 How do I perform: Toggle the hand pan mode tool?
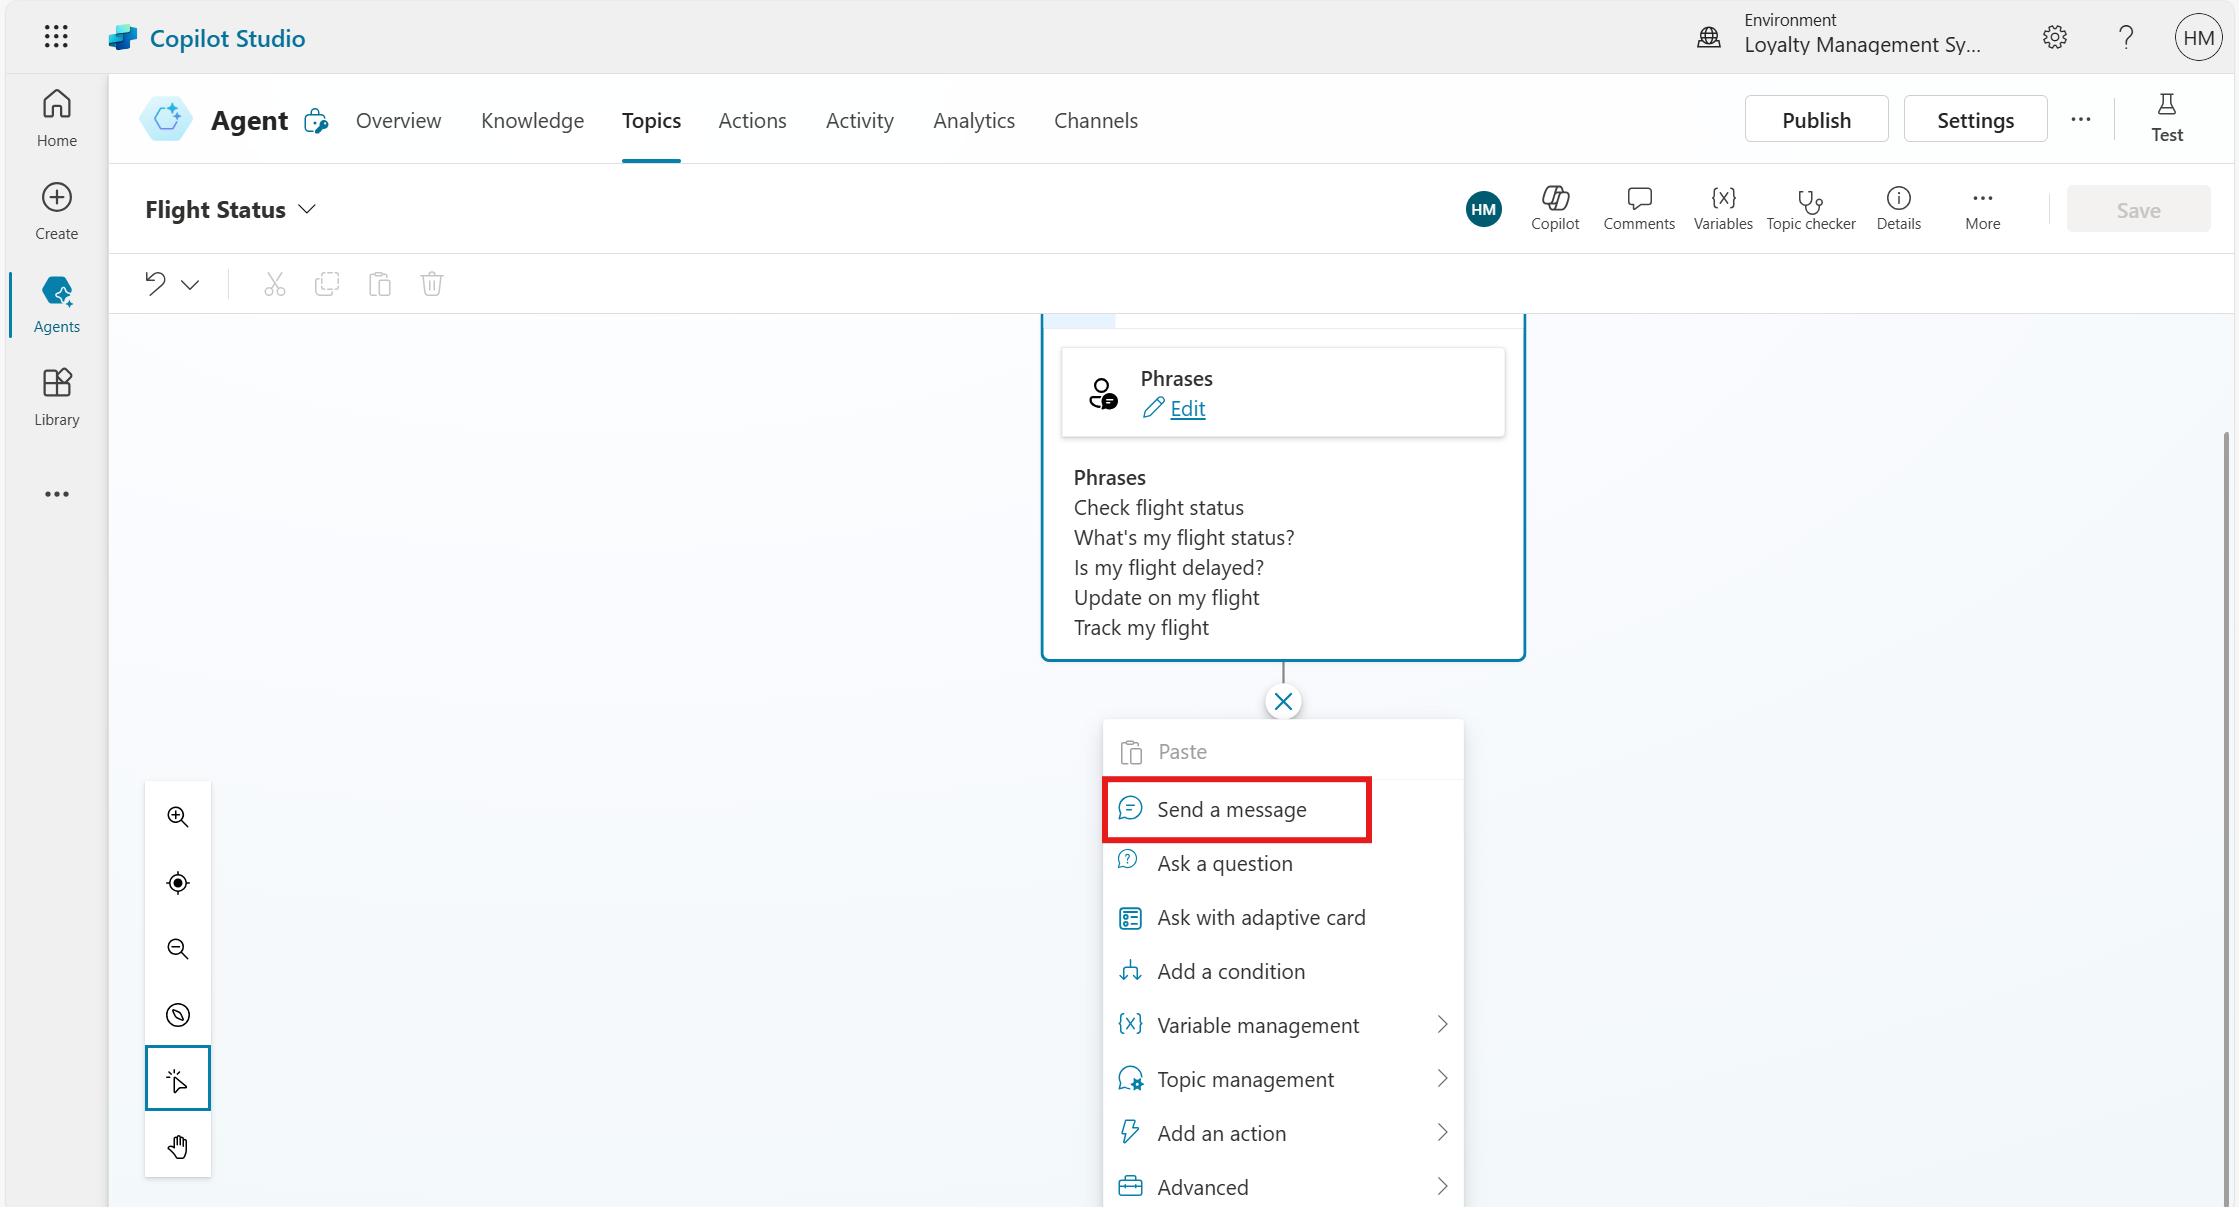pyautogui.click(x=178, y=1146)
